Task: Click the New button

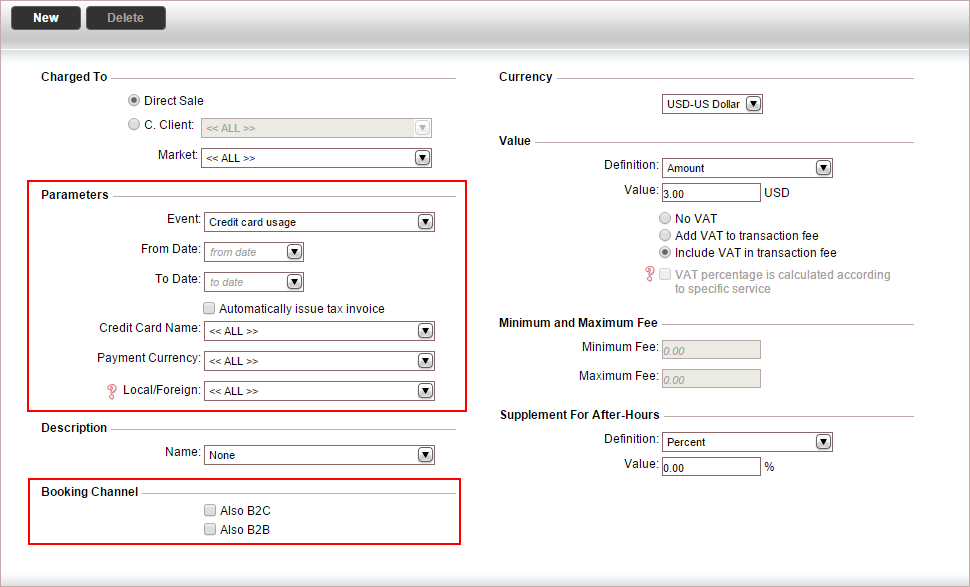Action: click(x=46, y=18)
